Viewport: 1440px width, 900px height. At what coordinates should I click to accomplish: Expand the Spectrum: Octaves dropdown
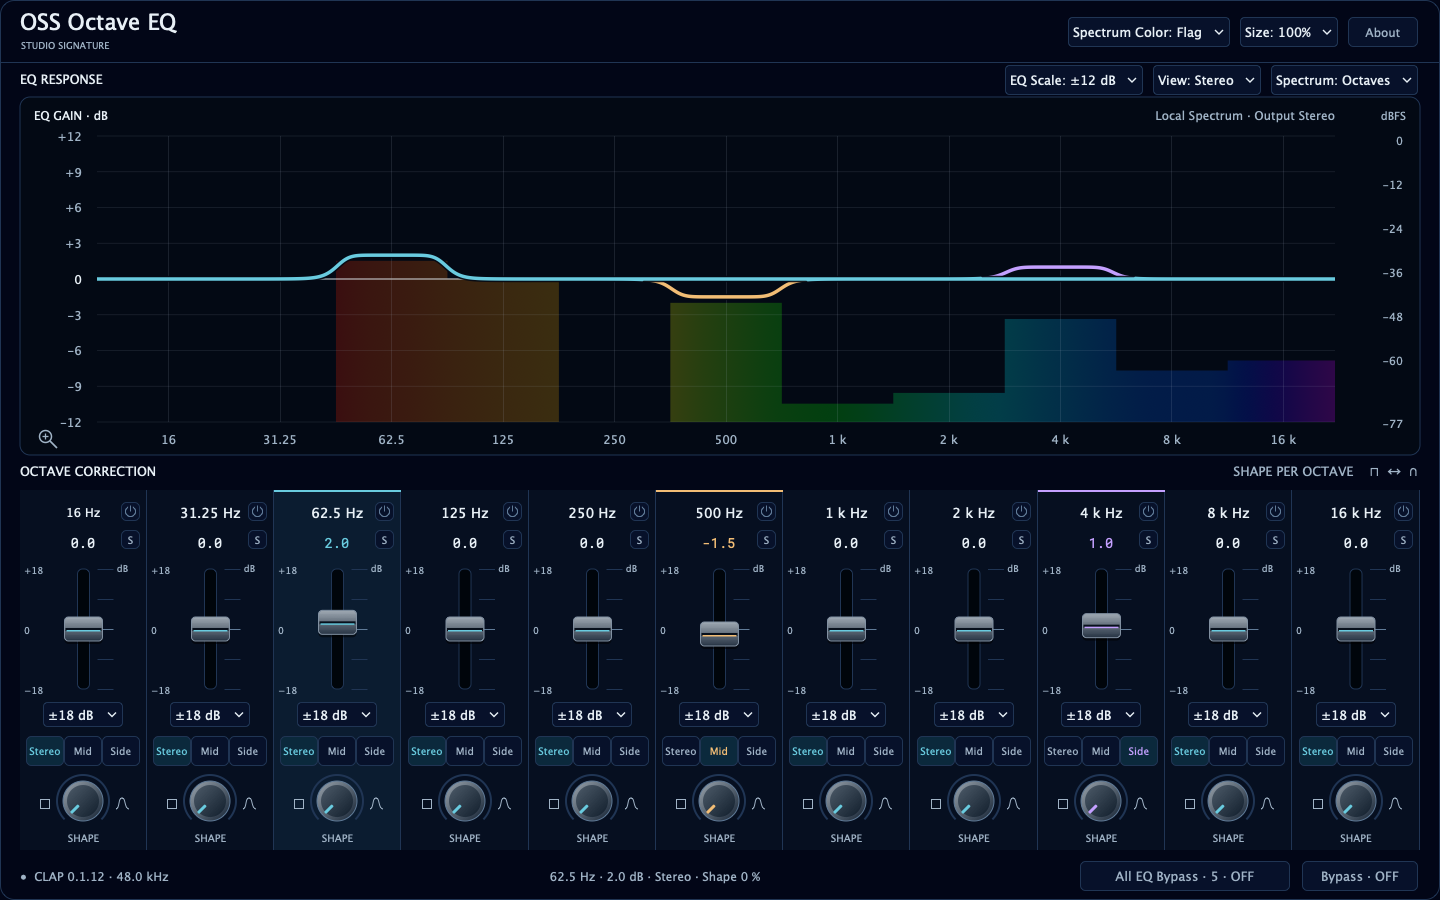[1344, 80]
